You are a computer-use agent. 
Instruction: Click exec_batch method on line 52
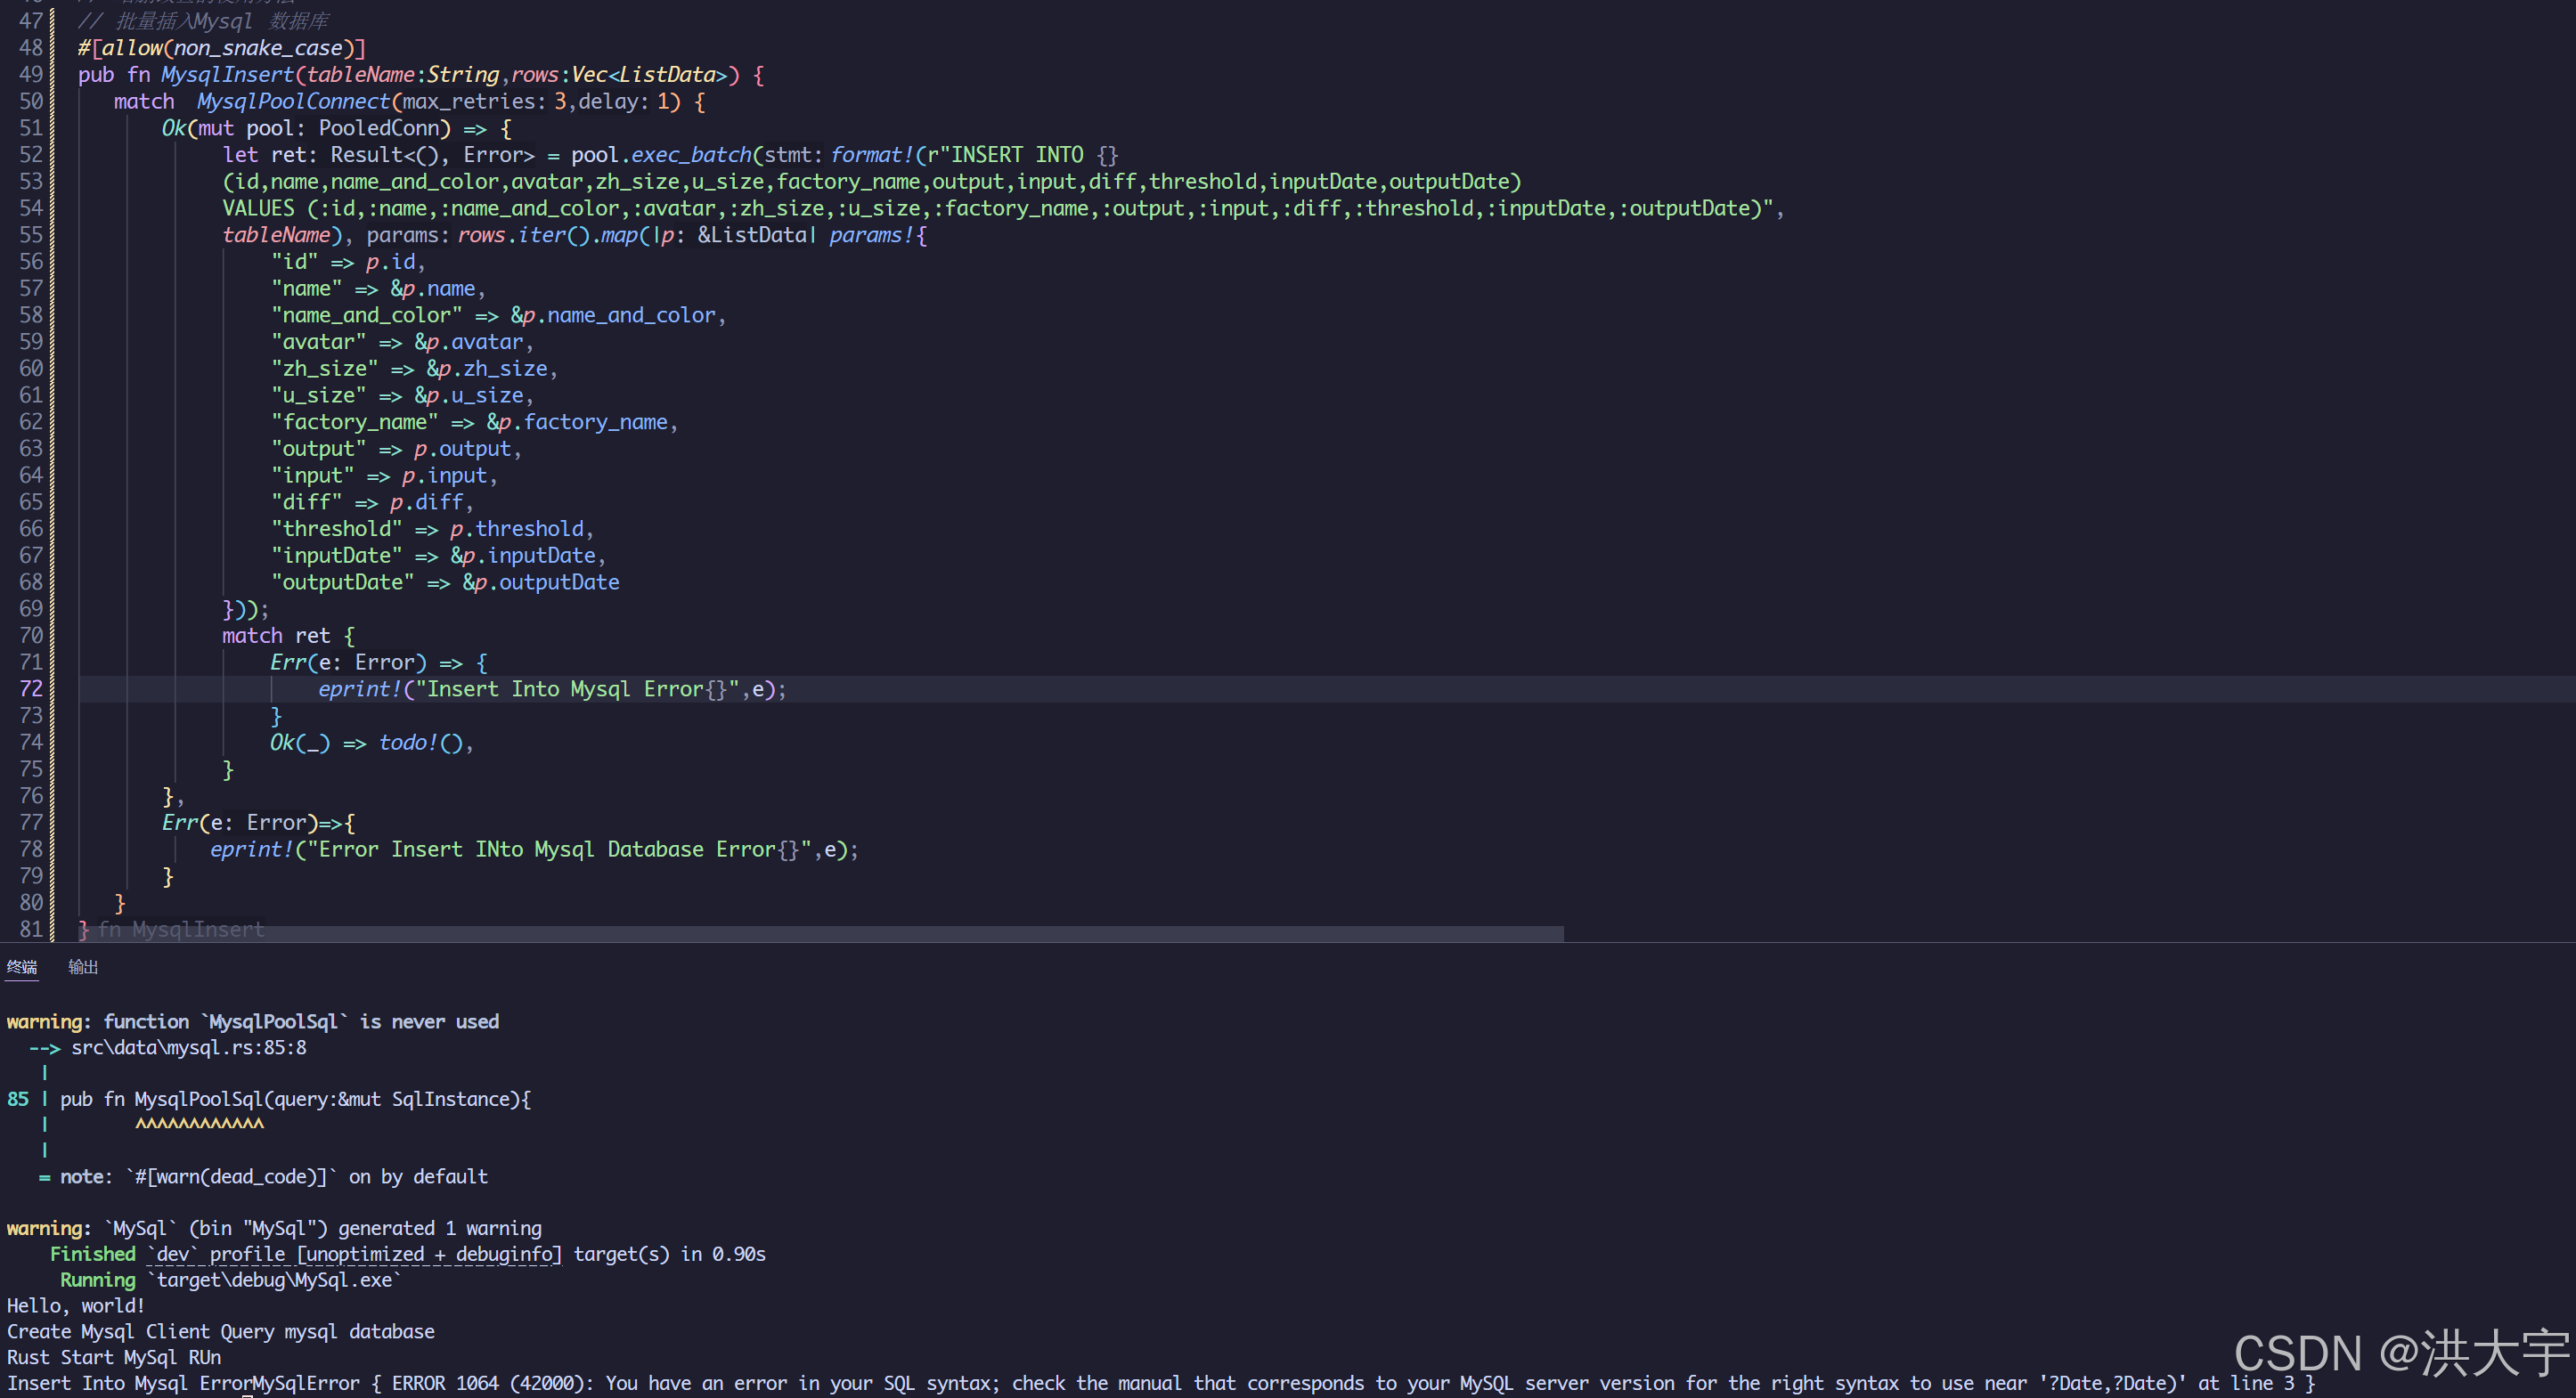(x=691, y=155)
